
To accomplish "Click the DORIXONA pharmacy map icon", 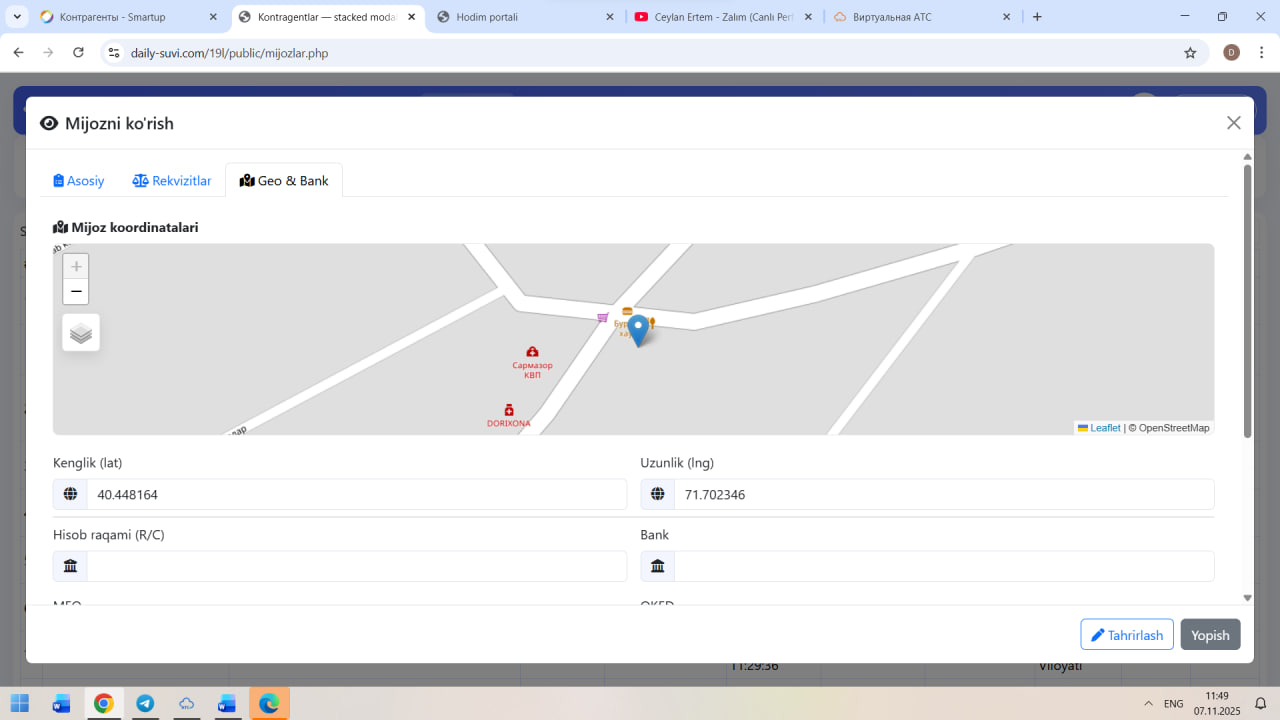I will coord(508,410).
